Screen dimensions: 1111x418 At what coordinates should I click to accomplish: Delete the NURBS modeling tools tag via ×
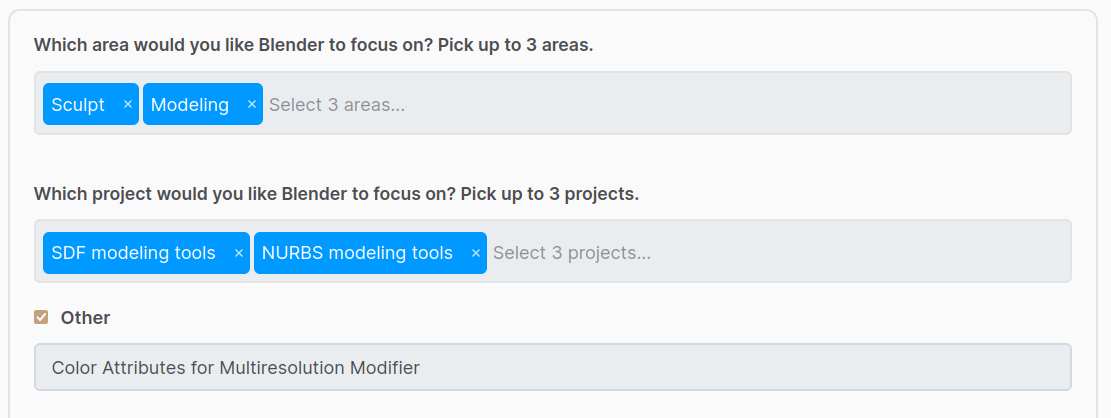tap(476, 253)
